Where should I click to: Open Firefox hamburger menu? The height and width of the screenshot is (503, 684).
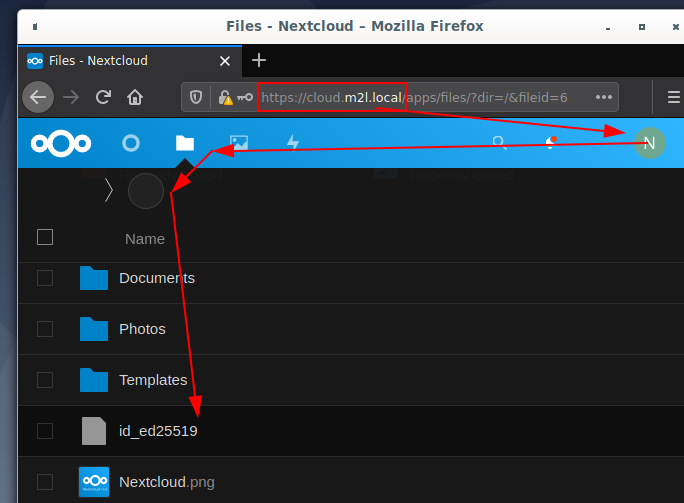coord(674,97)
